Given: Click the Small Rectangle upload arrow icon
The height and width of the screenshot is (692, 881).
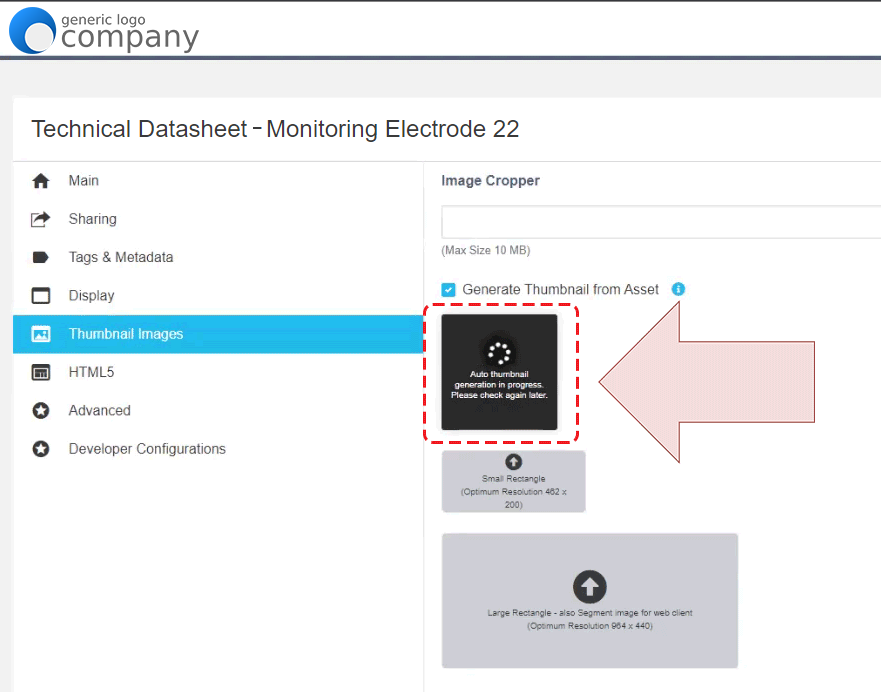Looking at the screenshot, I should [x=513, y=462].
